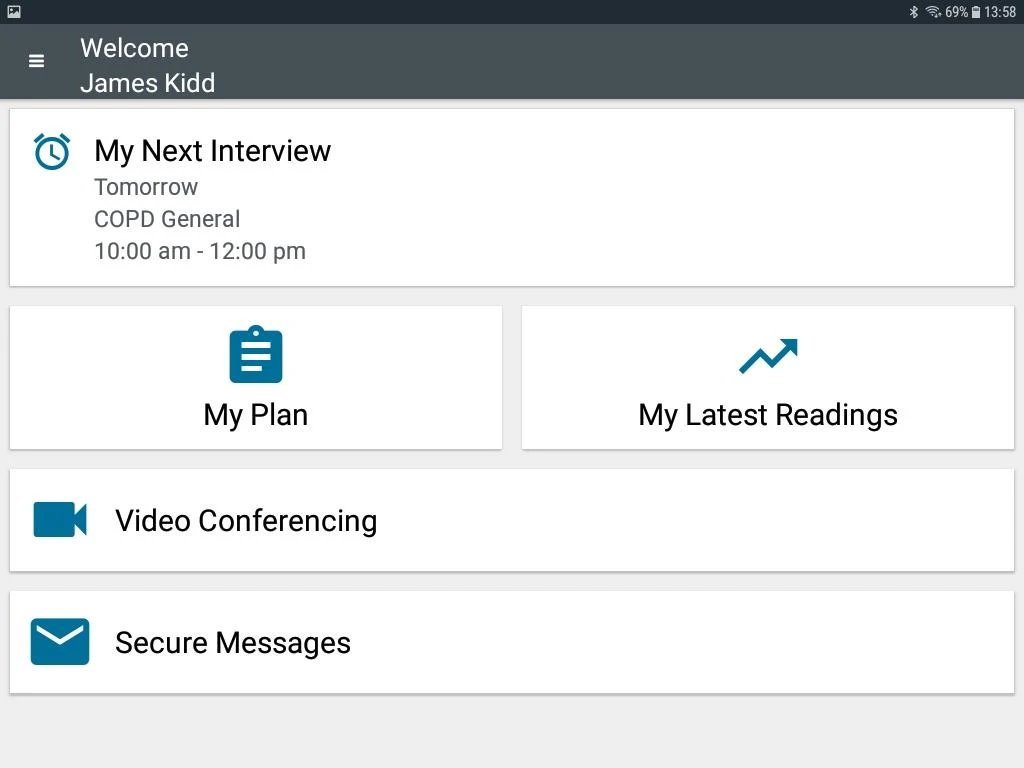
Task: Tap the picture notification icon in status bar
Action: [x=14, y=12]
